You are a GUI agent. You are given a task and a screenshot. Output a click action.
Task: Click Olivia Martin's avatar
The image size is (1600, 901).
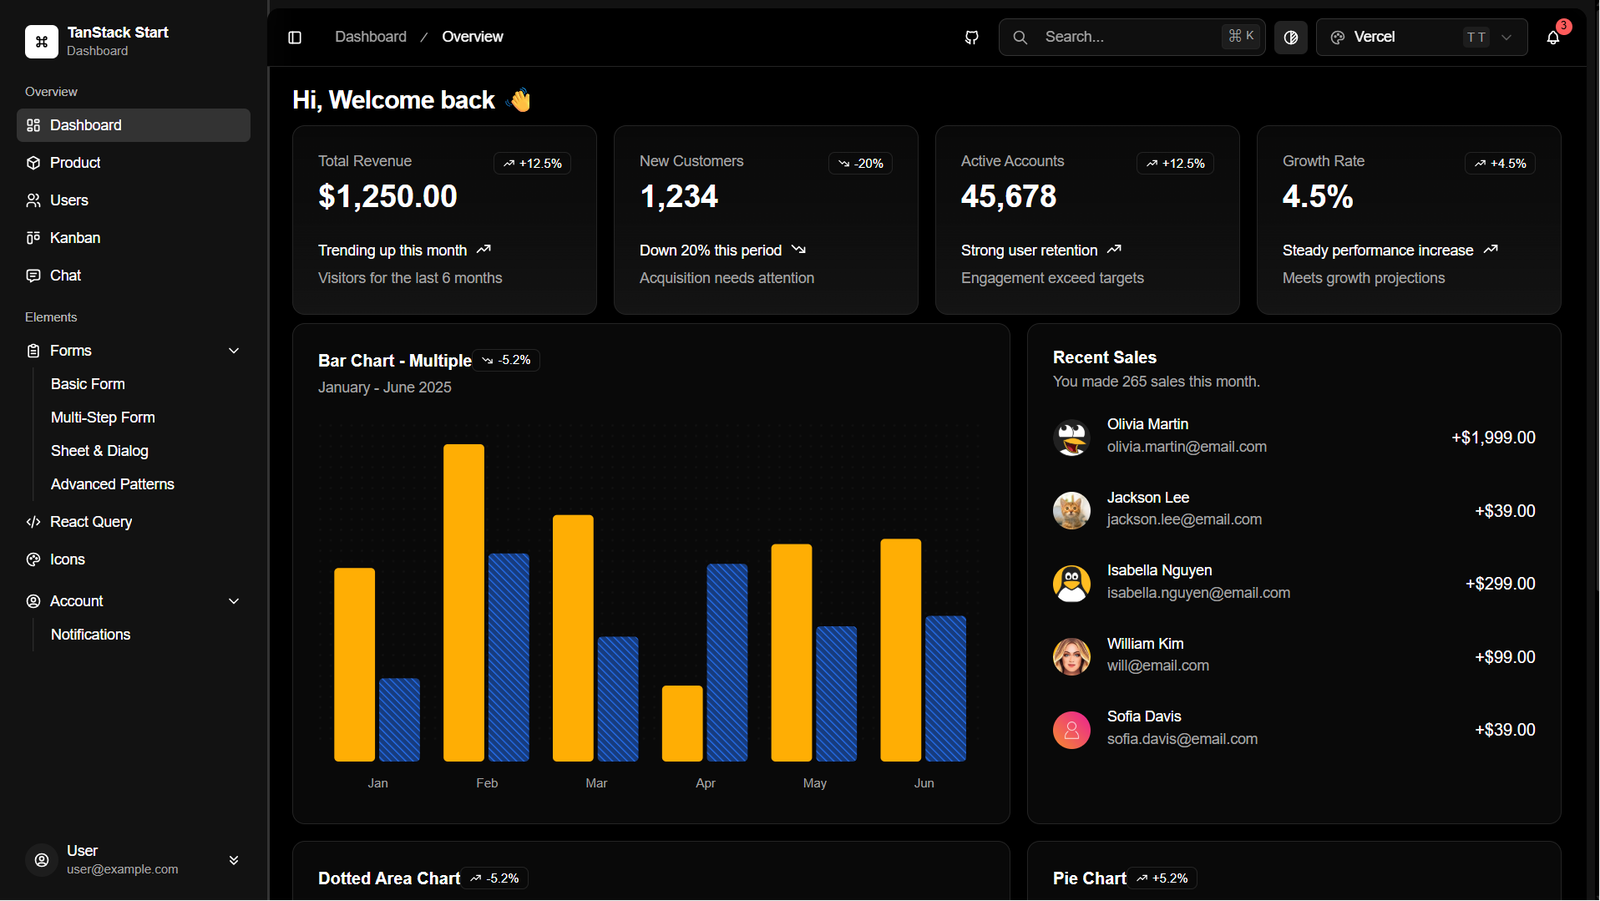click(x=1072, y=438)
